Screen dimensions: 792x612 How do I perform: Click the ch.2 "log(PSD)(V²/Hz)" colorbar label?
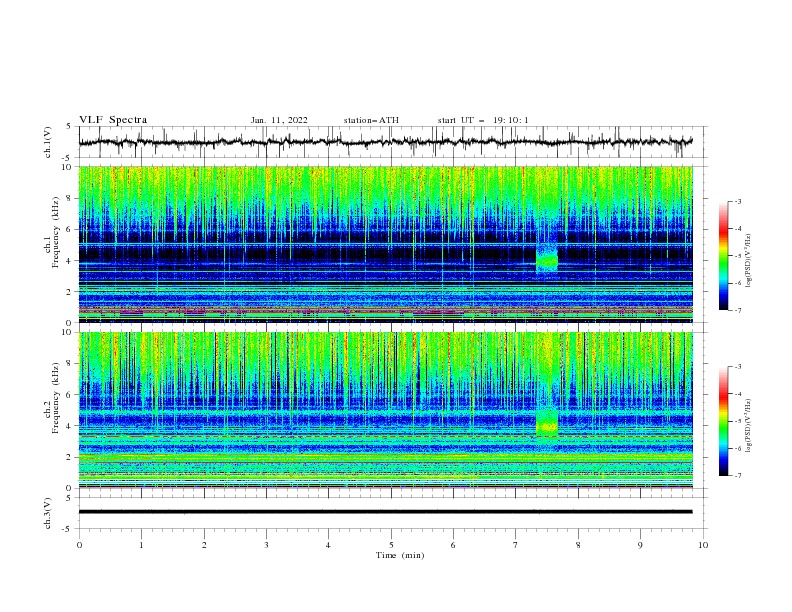[749, 425]
